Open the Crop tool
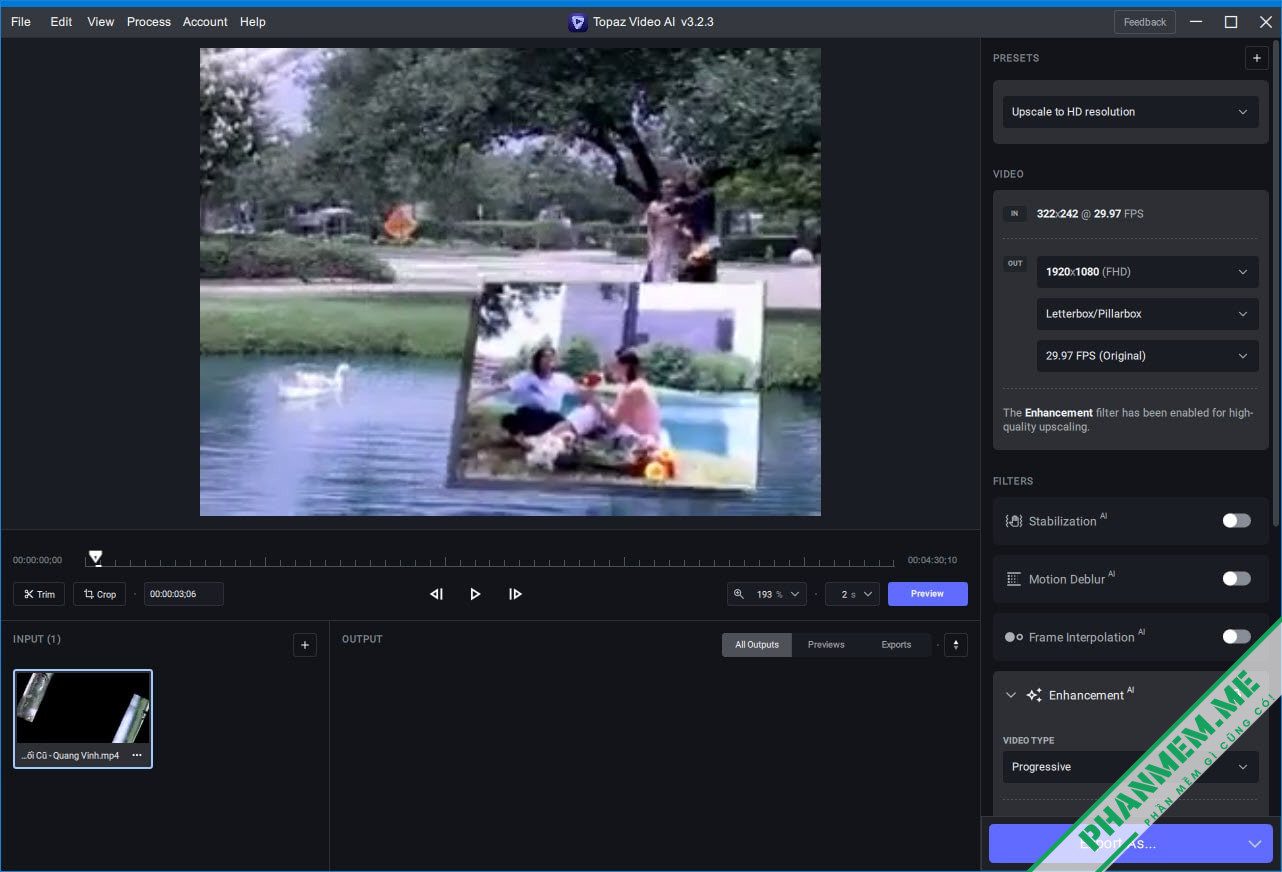1282x872 pixels. (99, 594)
